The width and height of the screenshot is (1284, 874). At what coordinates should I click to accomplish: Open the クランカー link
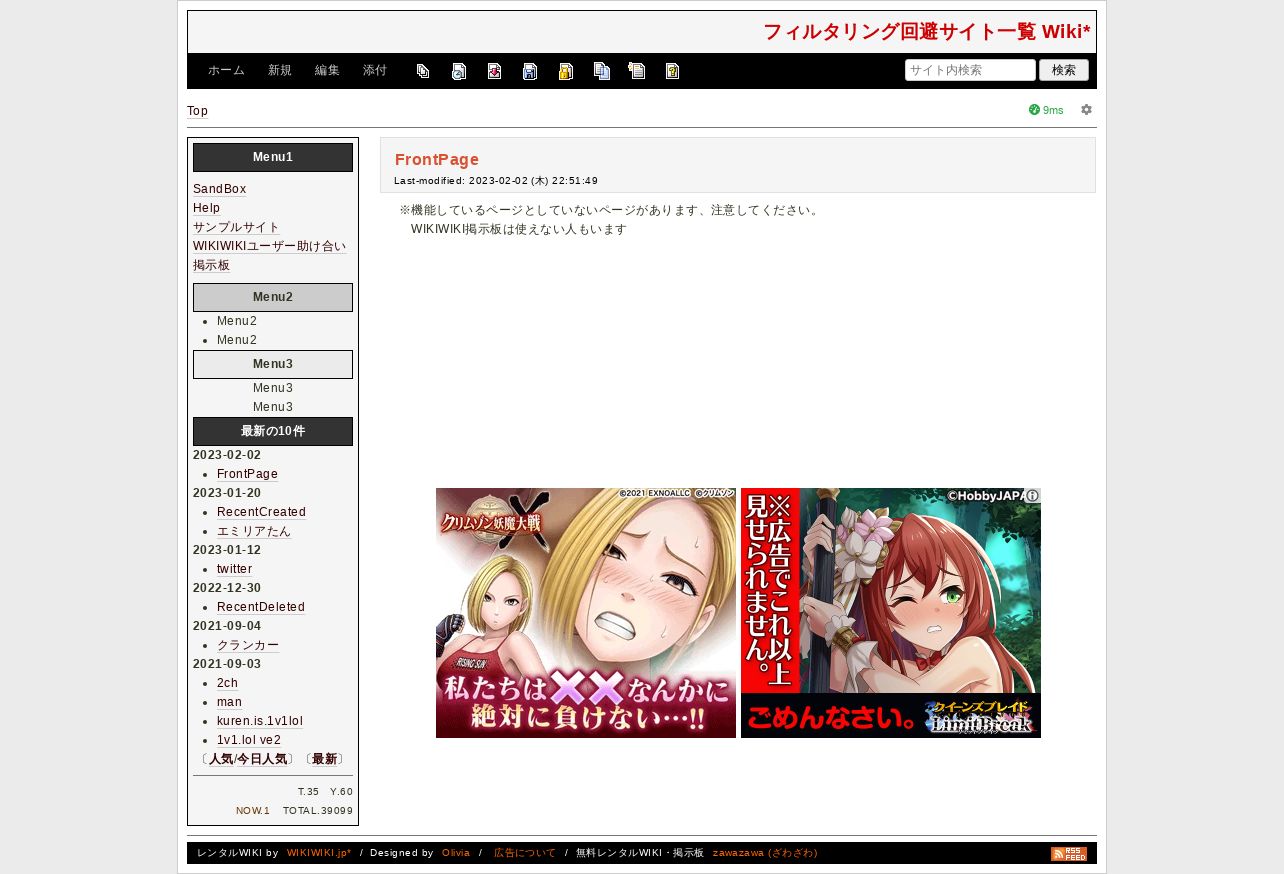[x=248, y=645]
